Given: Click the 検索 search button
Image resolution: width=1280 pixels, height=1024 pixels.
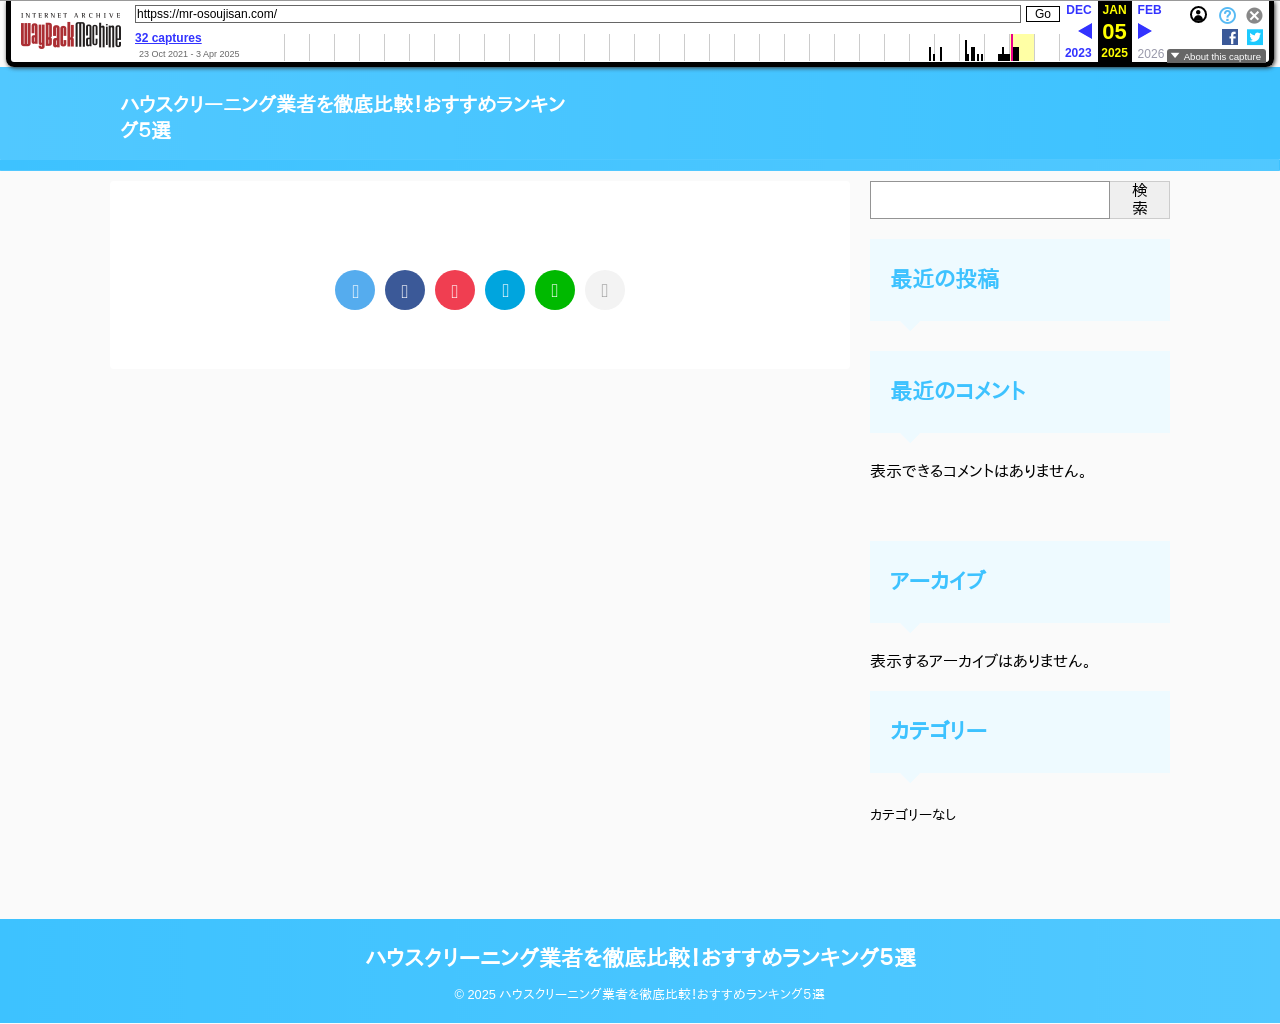Looking at the screenshot, I should pyautogui.click(x=1139, y=200).
